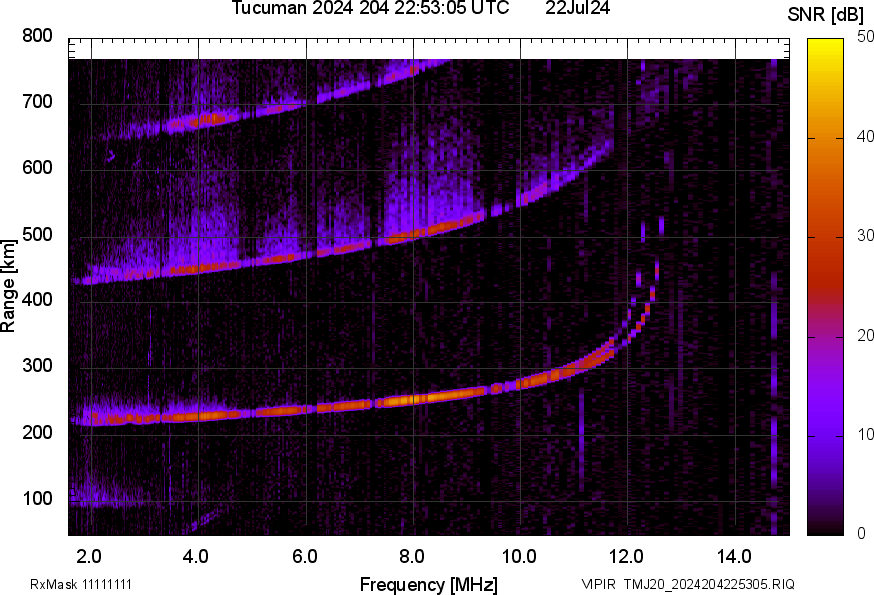Click the Frequency [MHz] axis label
This screenshot has height=595, width=874.
point(428,584)
